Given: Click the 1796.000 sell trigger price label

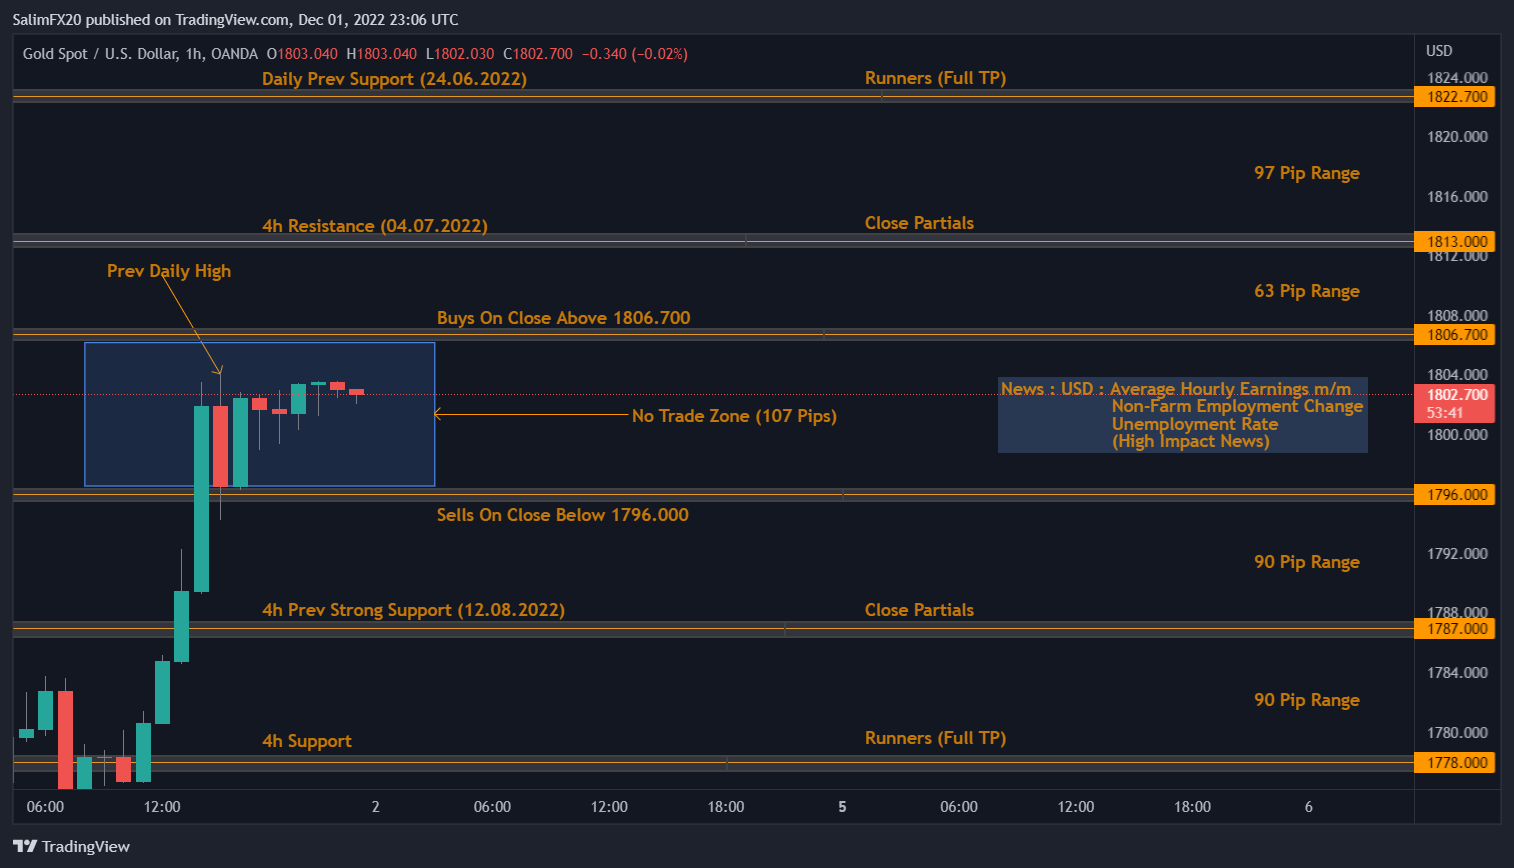Looking at the screenshot, I should [x=1455, y=493].
